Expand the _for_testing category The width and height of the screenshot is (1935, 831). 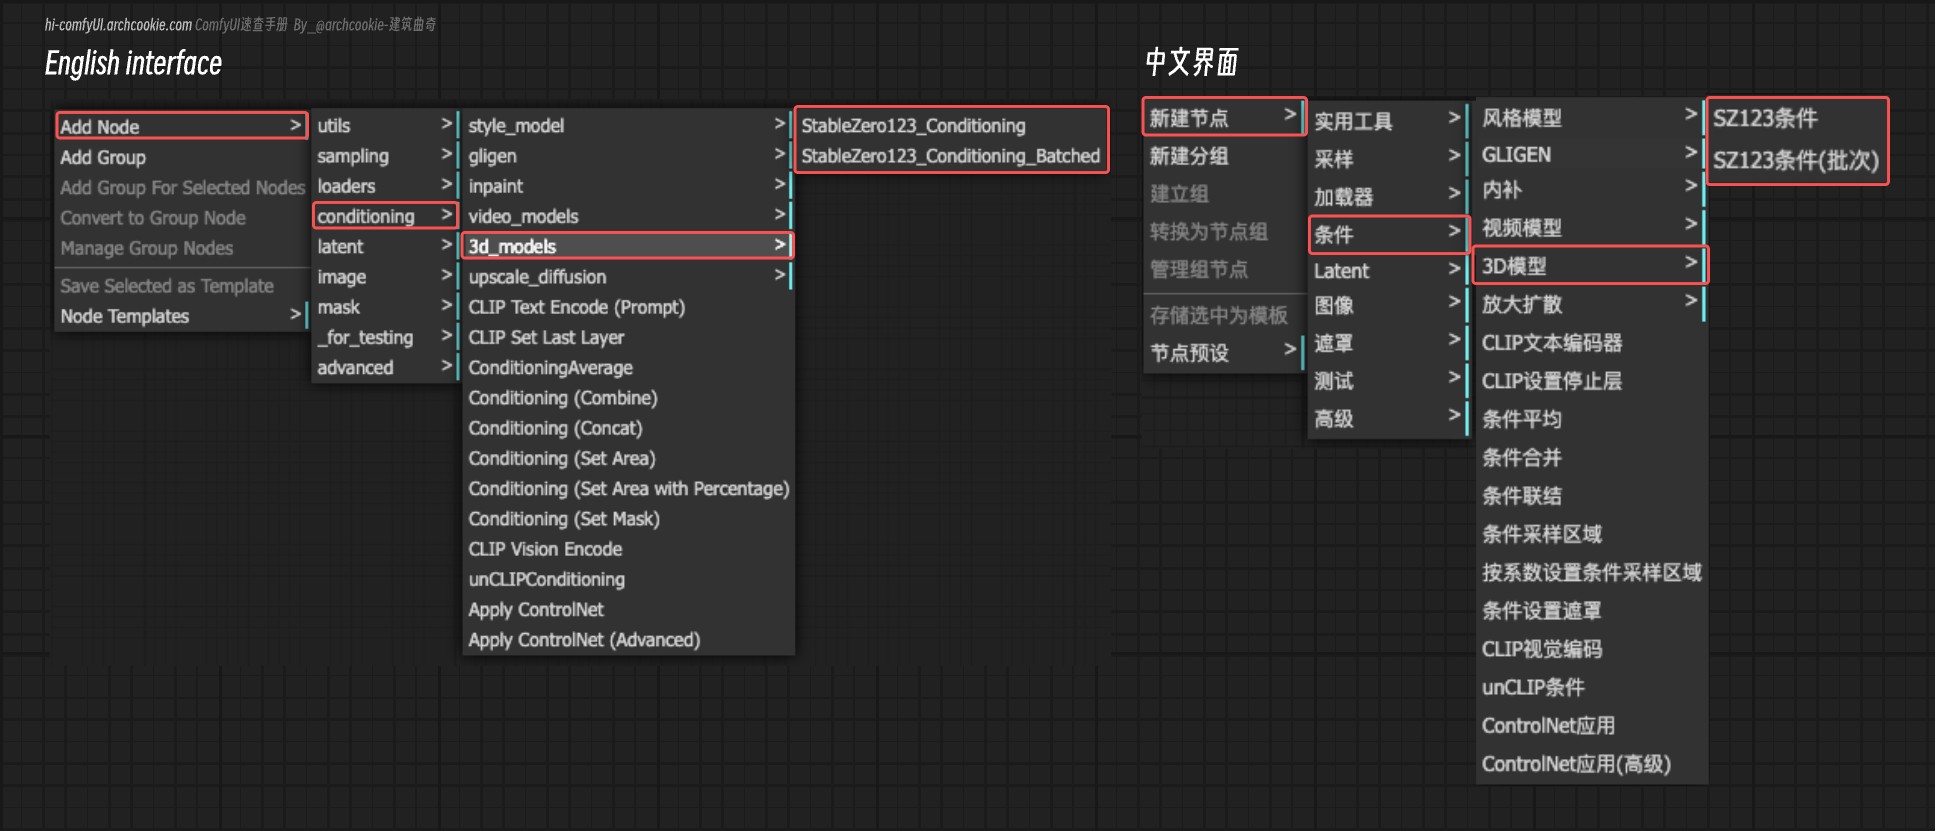click(x=385, y=337)
